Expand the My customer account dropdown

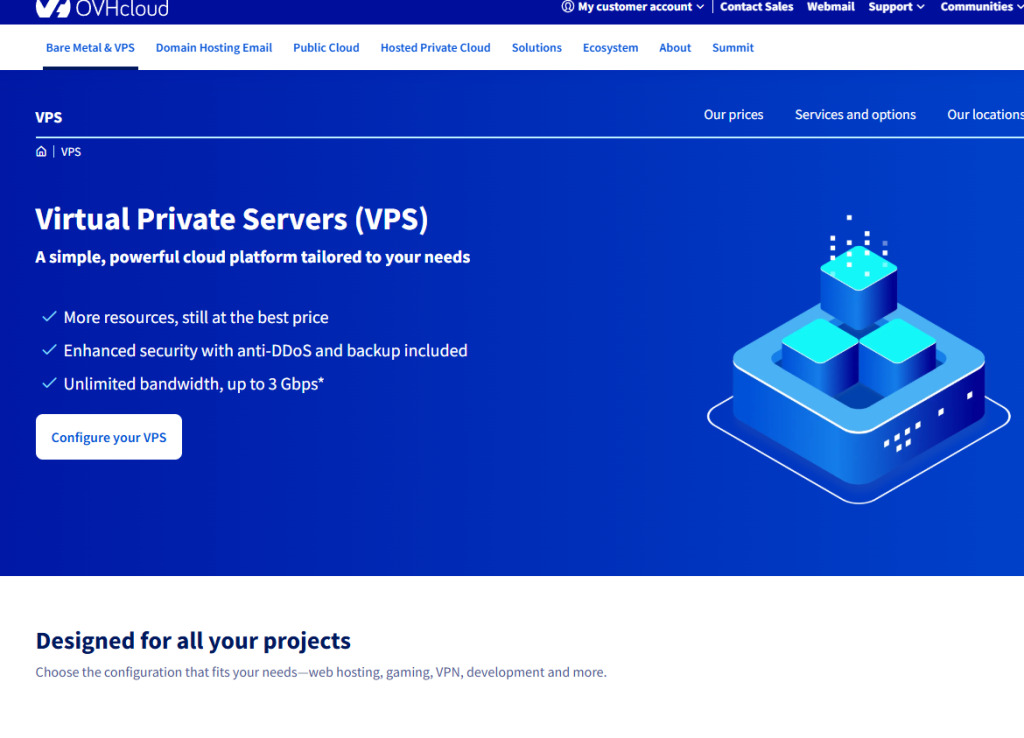pyautogui.click(x=633, y=7)
